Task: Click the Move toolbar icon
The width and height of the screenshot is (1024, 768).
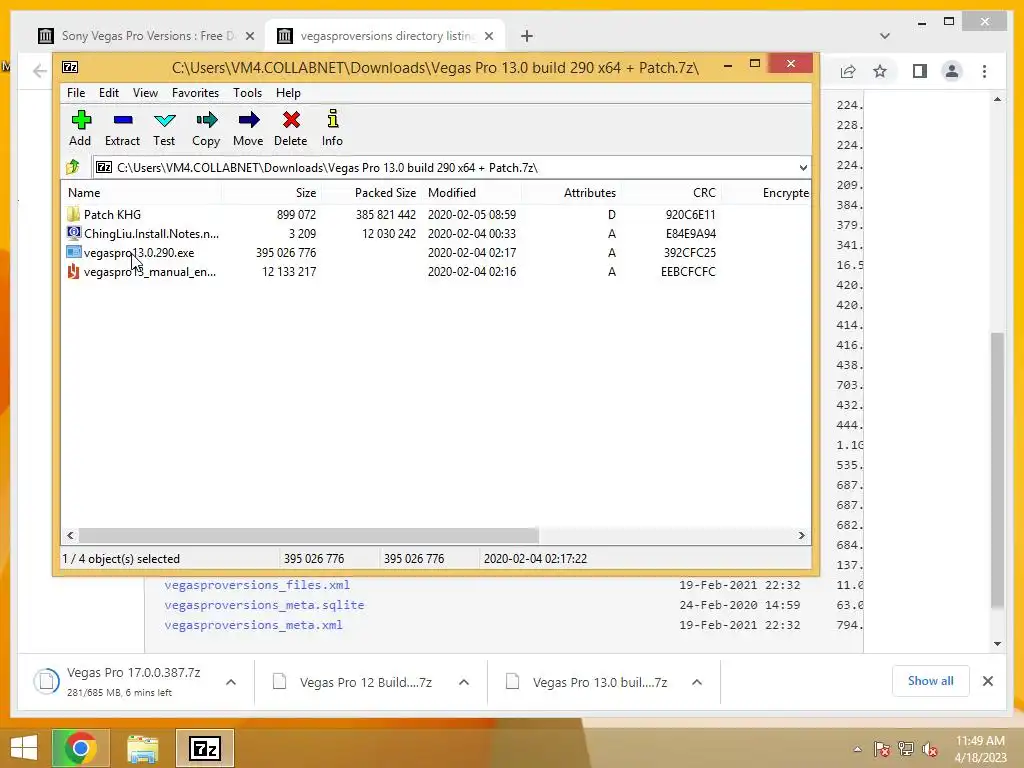Action: [249, 120]
